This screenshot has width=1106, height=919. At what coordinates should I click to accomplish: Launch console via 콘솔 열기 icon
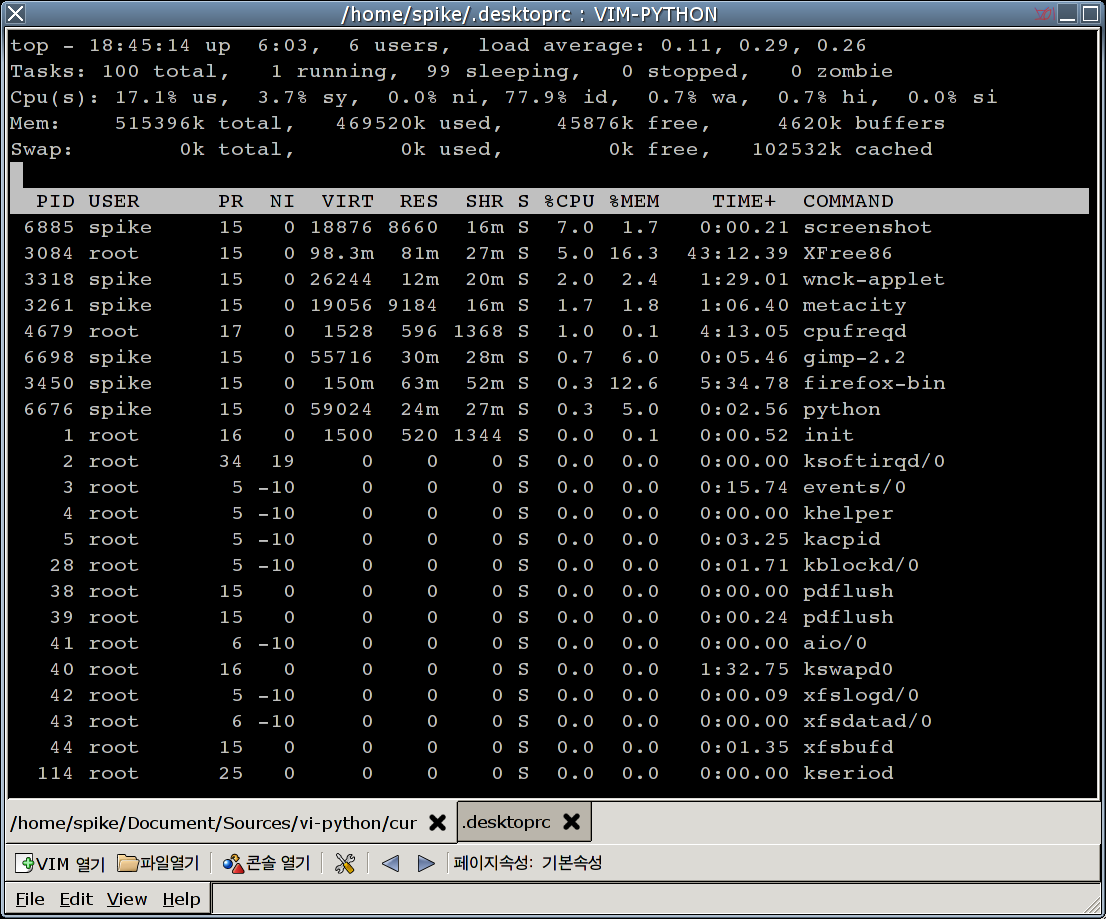233,863
